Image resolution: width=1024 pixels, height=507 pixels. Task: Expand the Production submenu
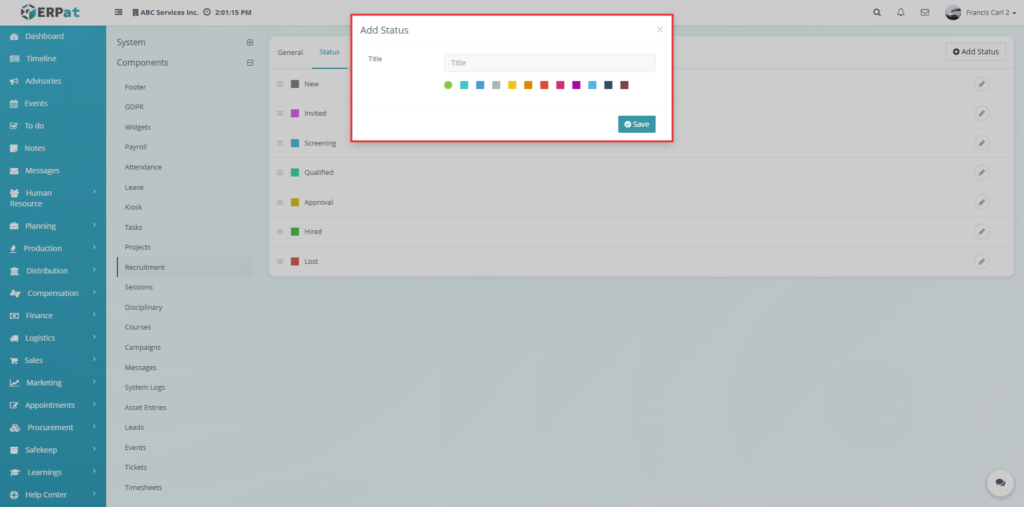(x=94, y=248)
